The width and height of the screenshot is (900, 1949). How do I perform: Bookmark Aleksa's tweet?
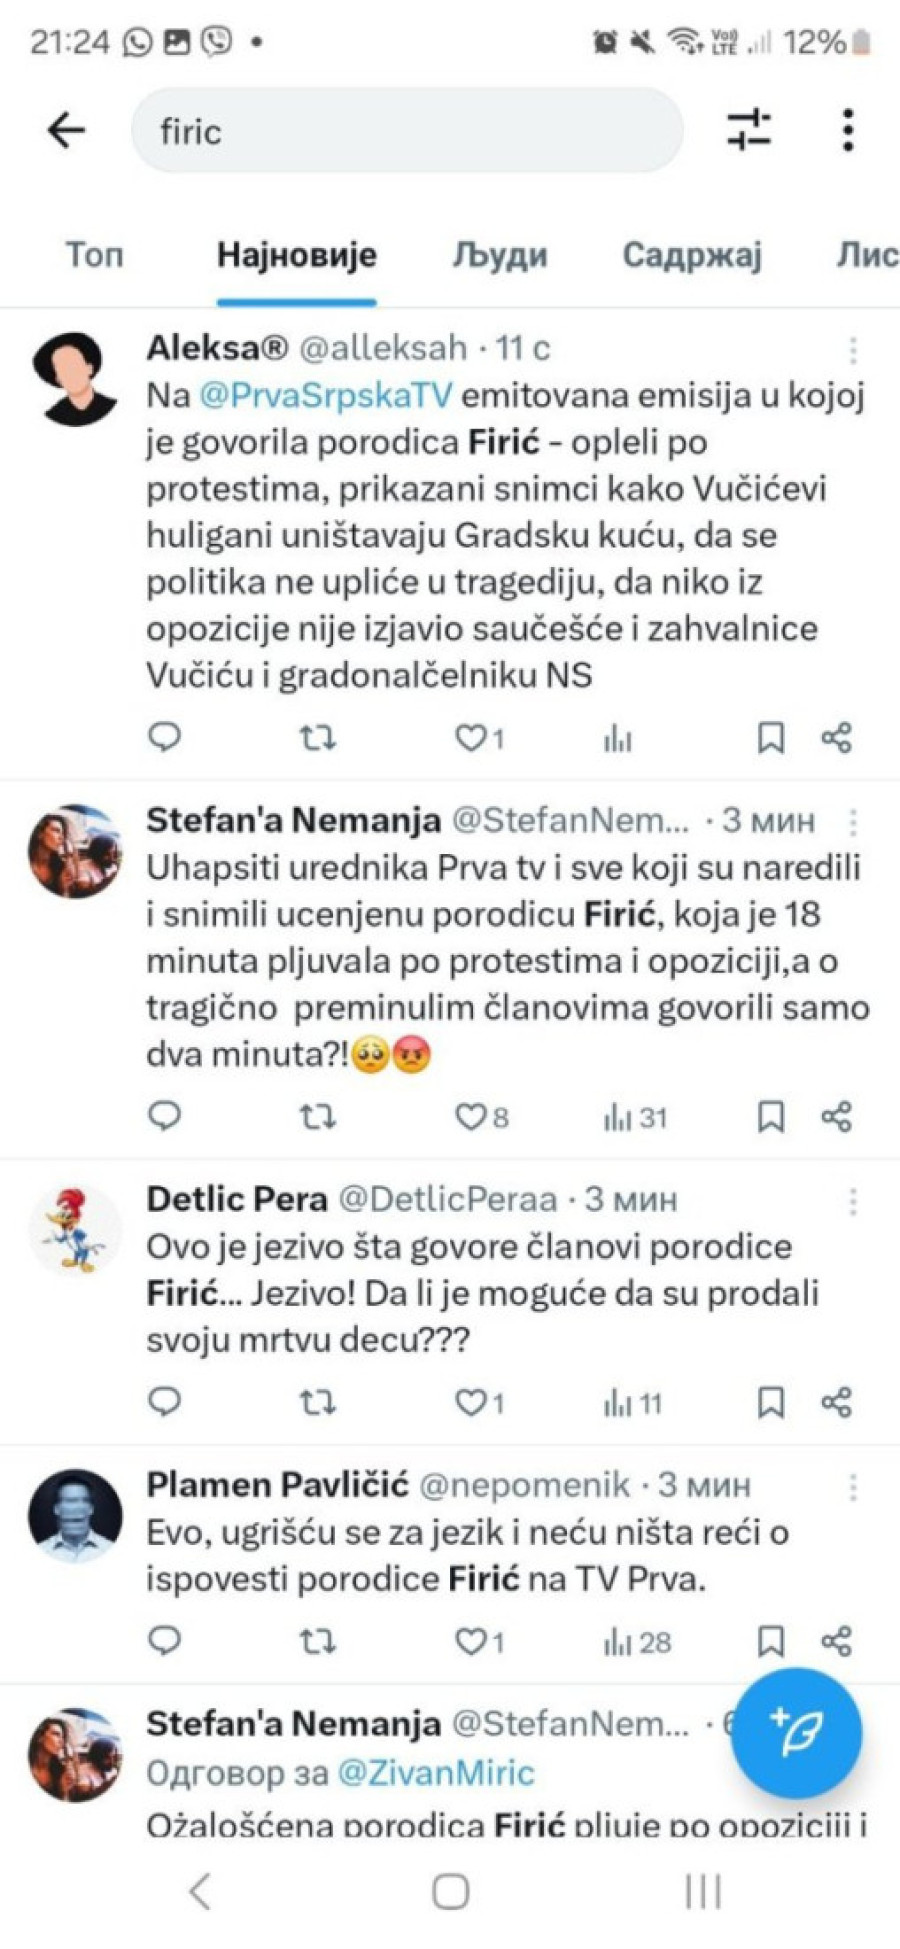[x=770, y=738]
